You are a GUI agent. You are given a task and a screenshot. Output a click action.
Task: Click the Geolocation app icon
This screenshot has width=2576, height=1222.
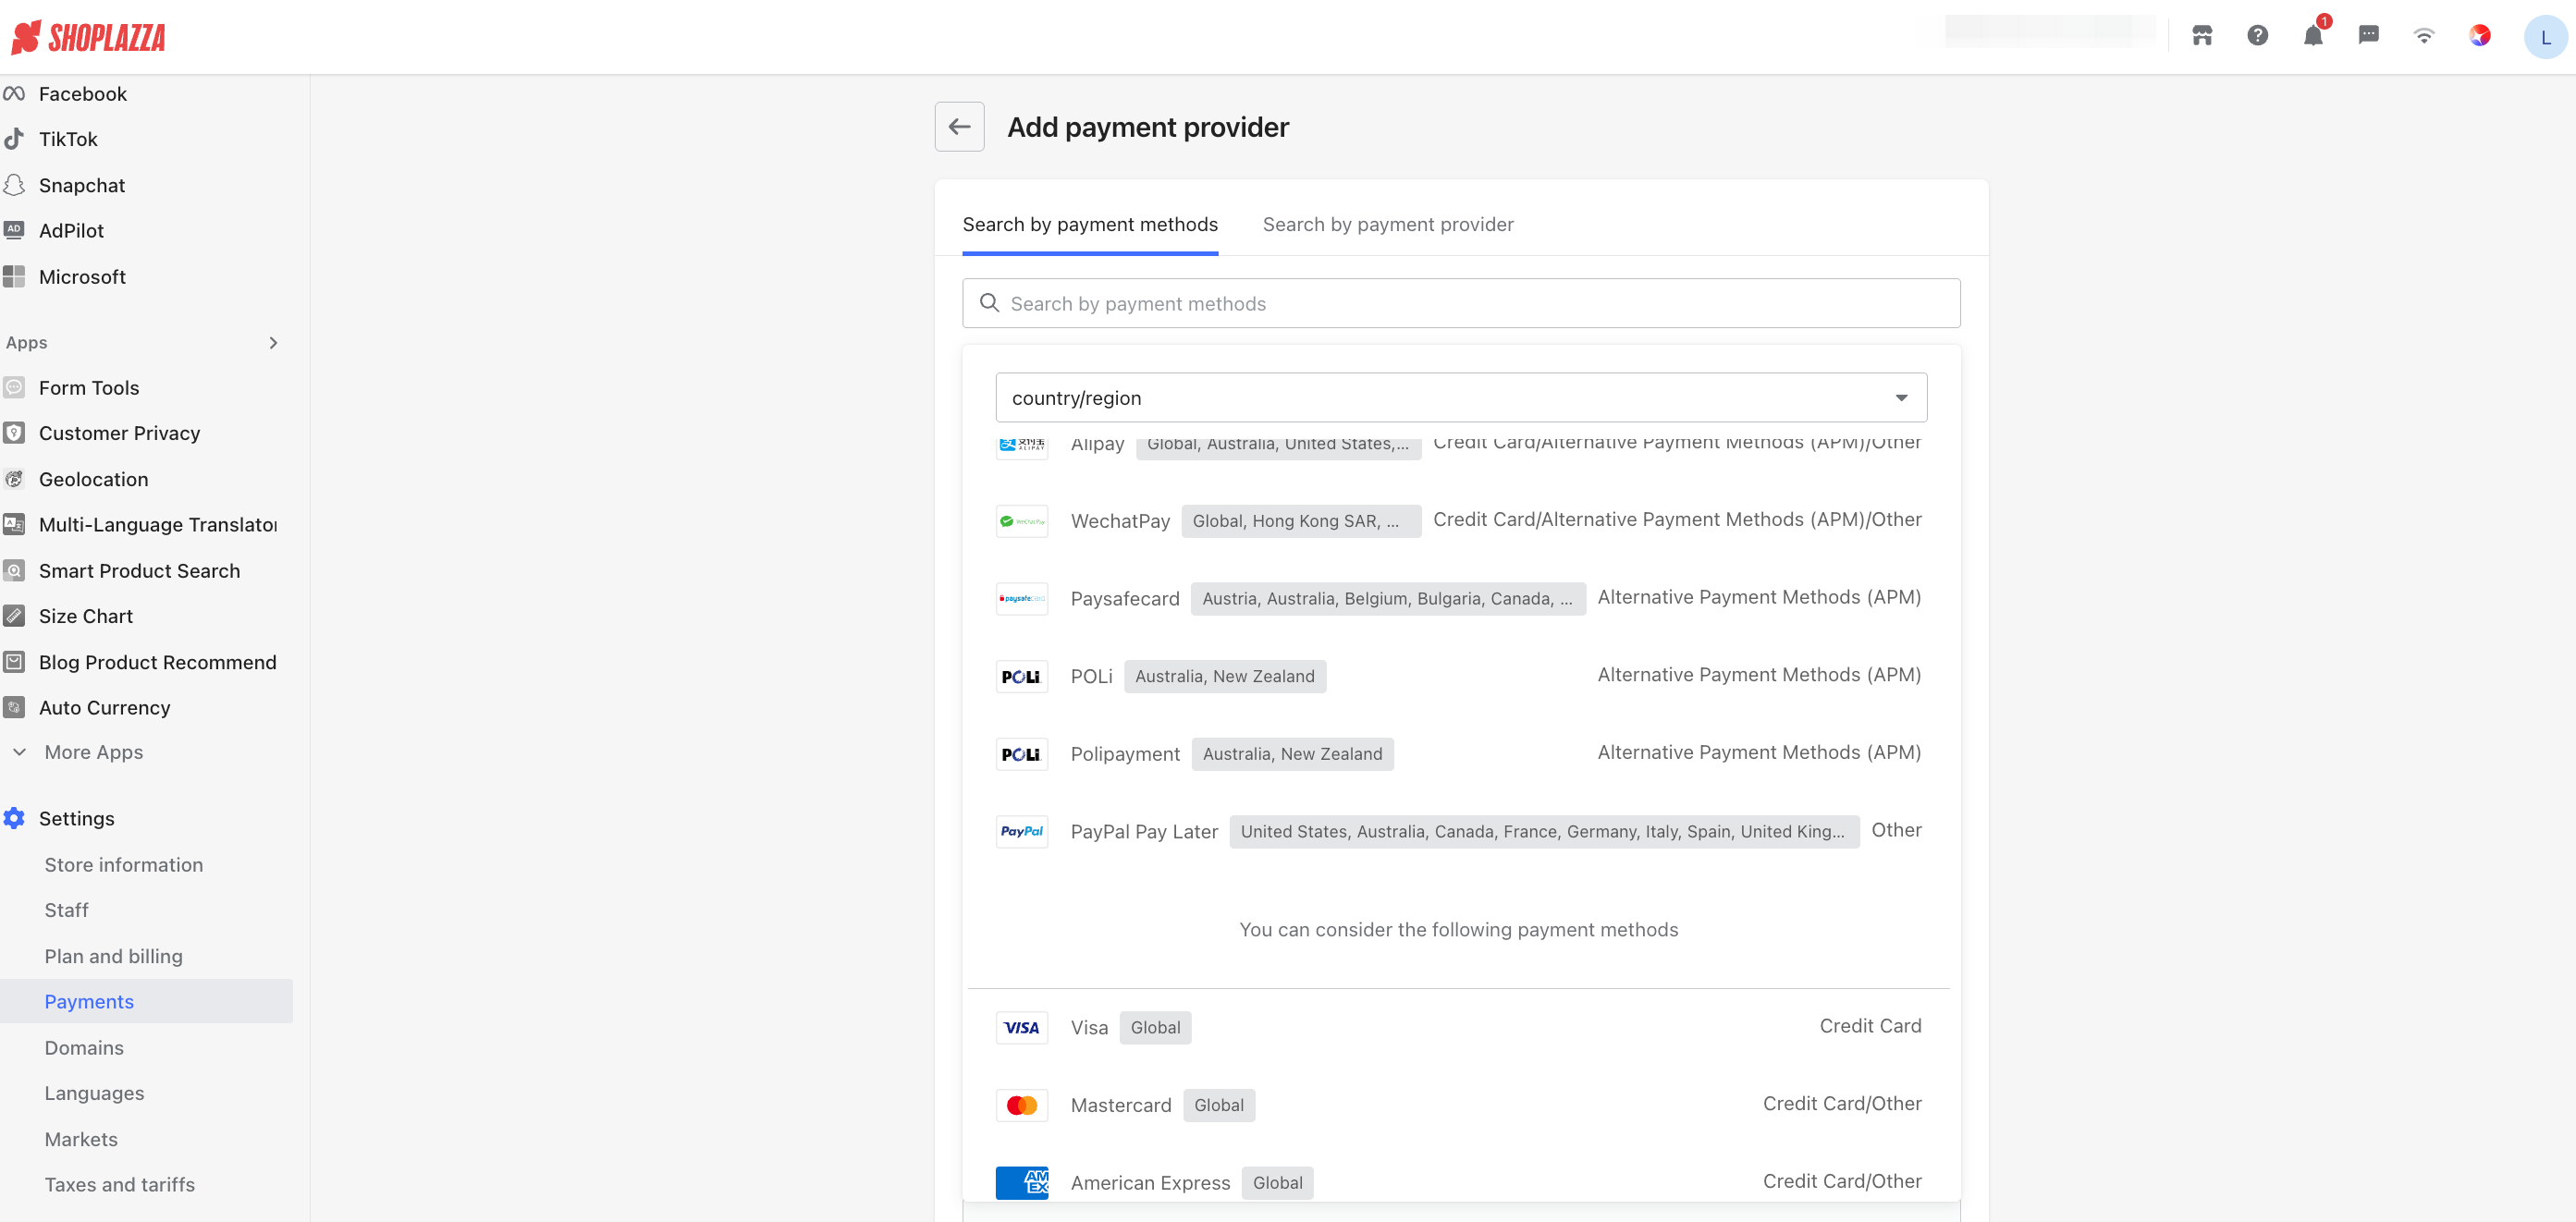coord(14,479)
